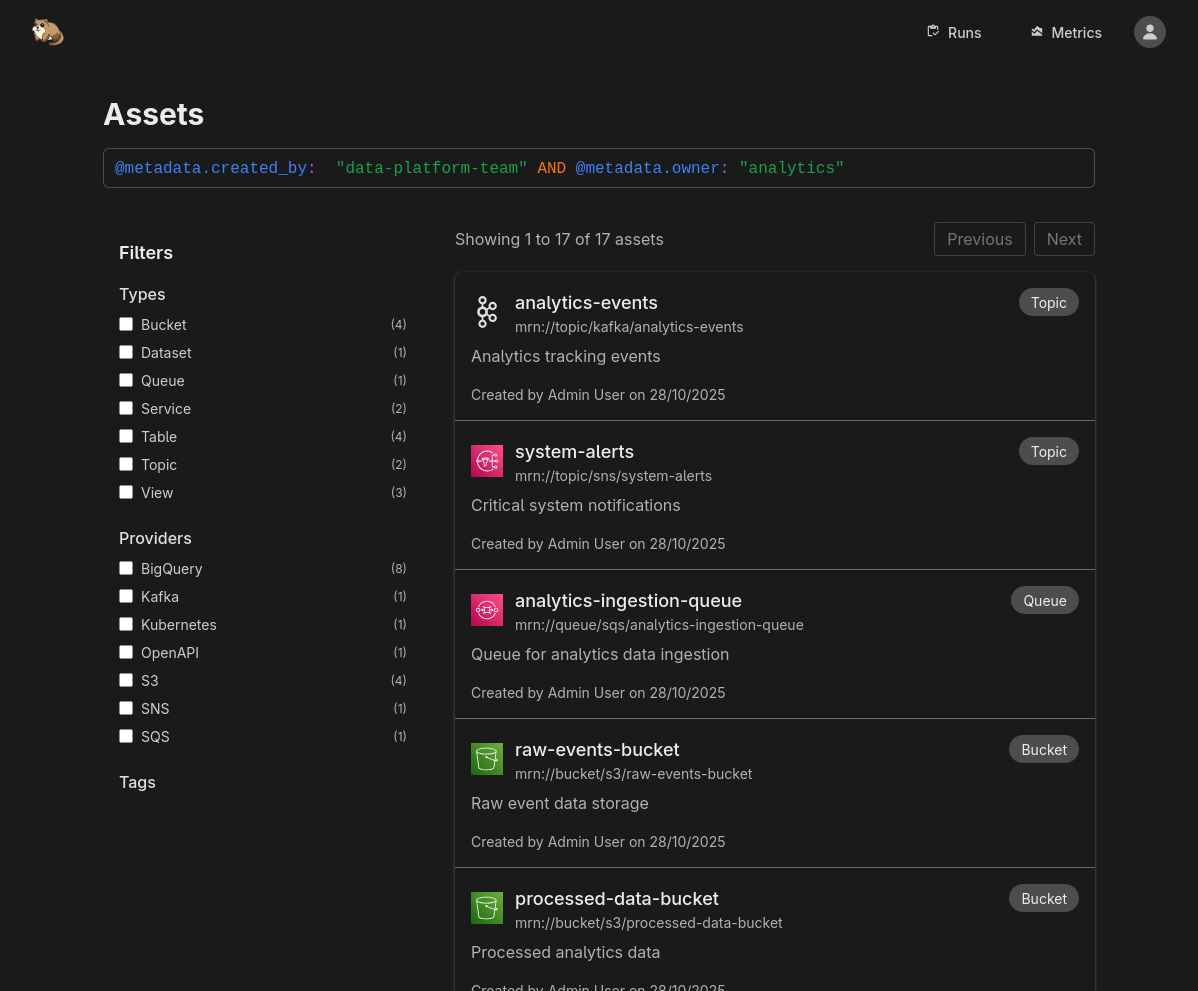Click the Previous pagination button
The height and width of the screenshot is (991, 1198).
979,238
